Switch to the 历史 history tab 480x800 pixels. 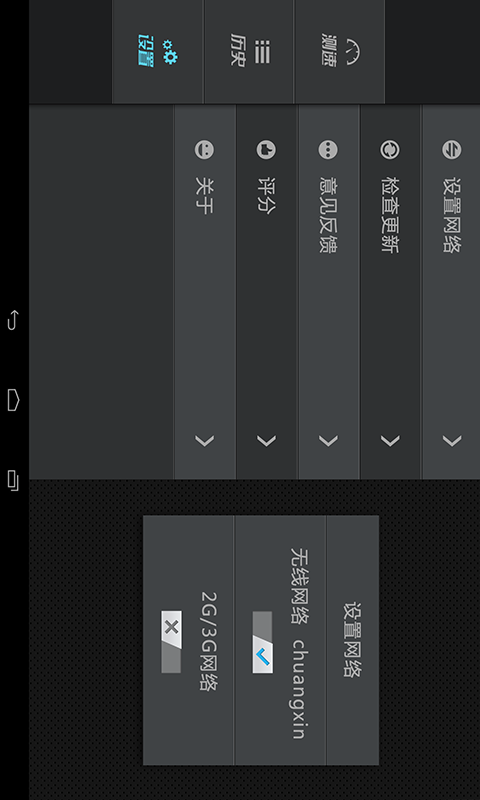pyautogui.click(x=249, y=52)
